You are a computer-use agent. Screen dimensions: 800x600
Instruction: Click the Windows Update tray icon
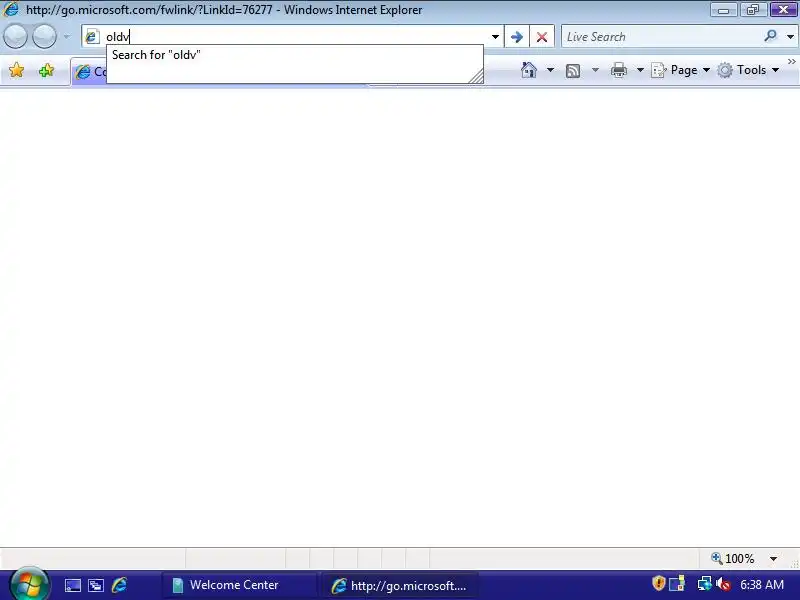[x=677, y=583]
